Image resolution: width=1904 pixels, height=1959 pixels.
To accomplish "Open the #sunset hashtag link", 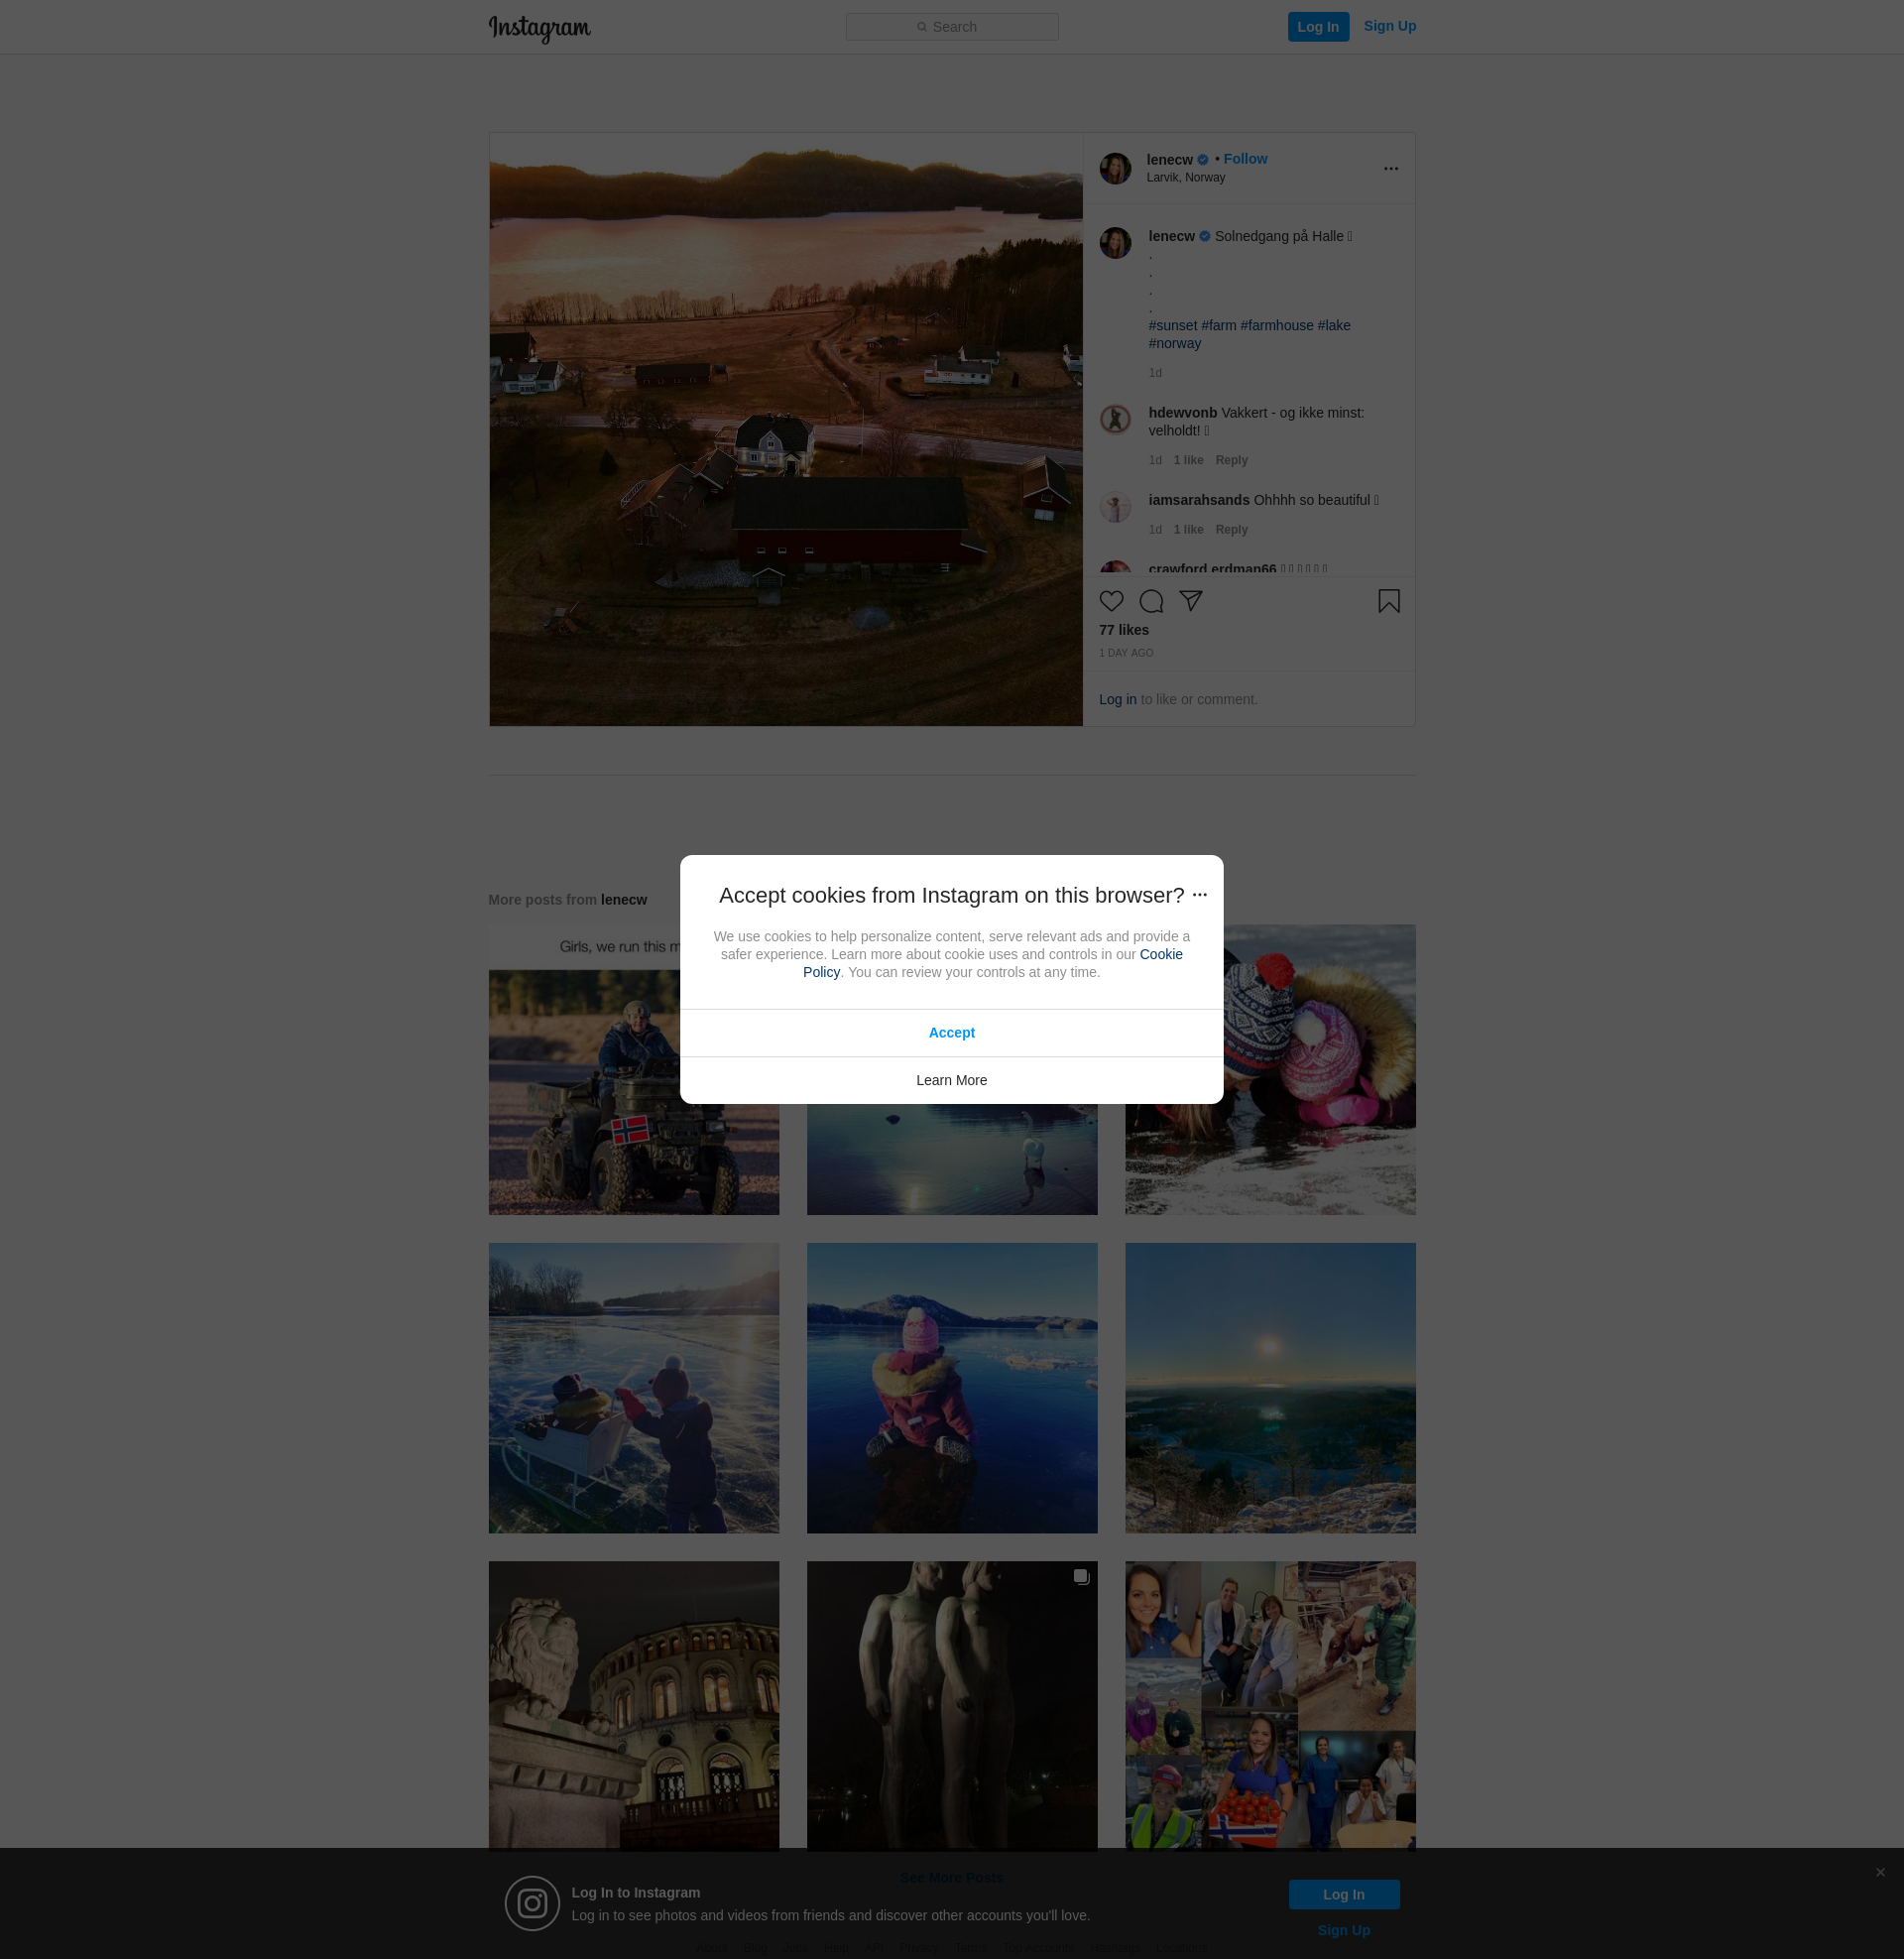I will coord(1172,326).
